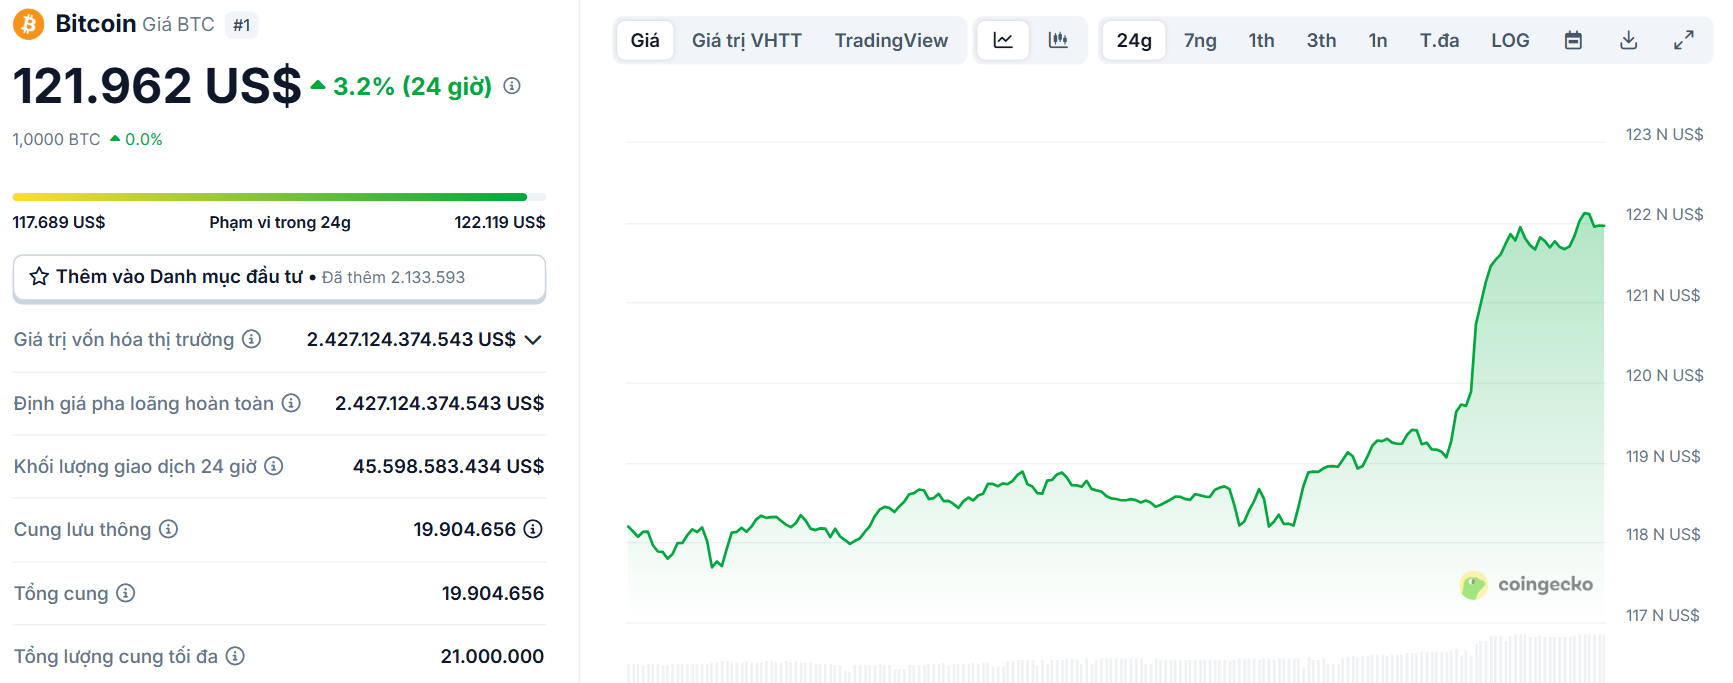The height and width of the screenshot is (683, 1733).
Task: Expand chart to fullscreen
Action: [x=1684, y=40]
